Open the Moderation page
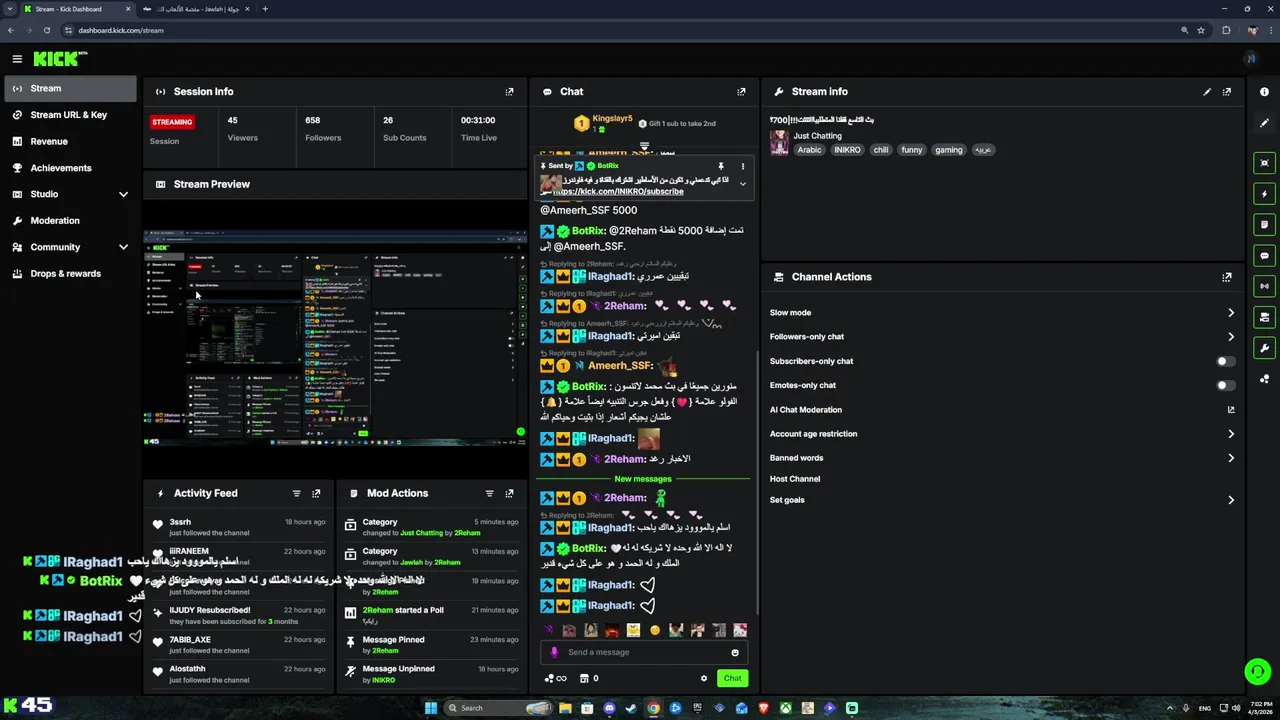This screenshot has height=720, width=1280. pos(70,220)
